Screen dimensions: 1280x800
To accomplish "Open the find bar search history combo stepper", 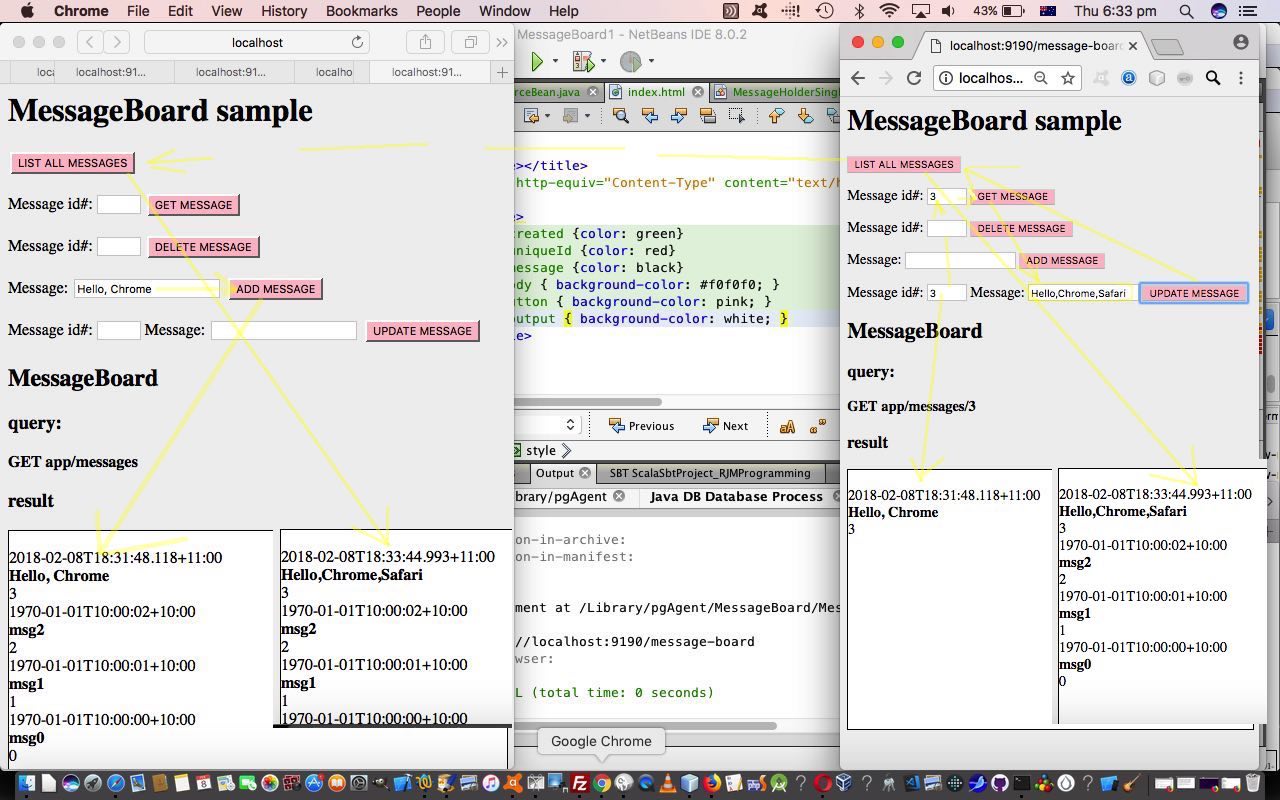I will (x=570, y=425).
